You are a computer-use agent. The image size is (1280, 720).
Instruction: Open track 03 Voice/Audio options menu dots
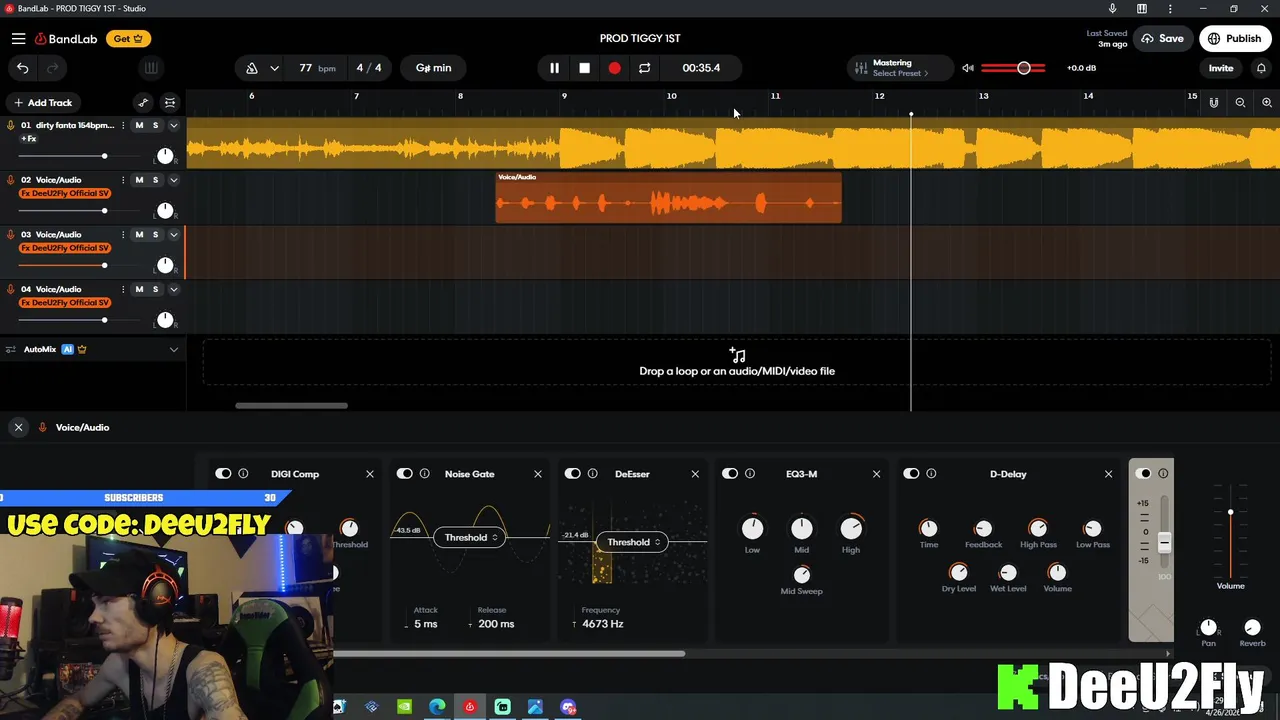point(123,234)
